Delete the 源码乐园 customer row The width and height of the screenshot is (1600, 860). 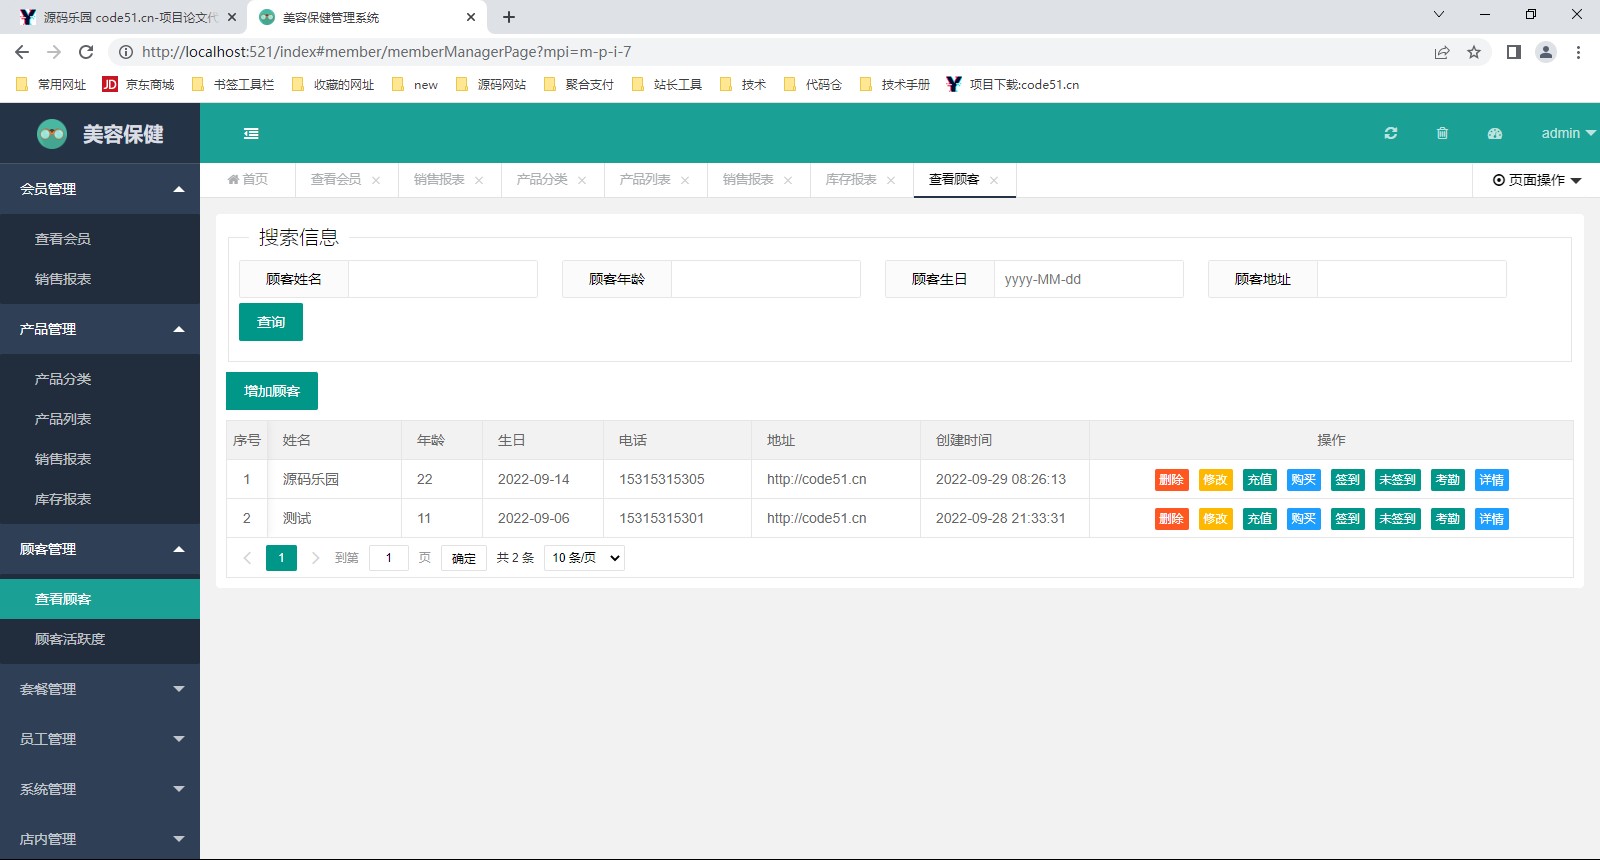click(x=1171, y=480)
